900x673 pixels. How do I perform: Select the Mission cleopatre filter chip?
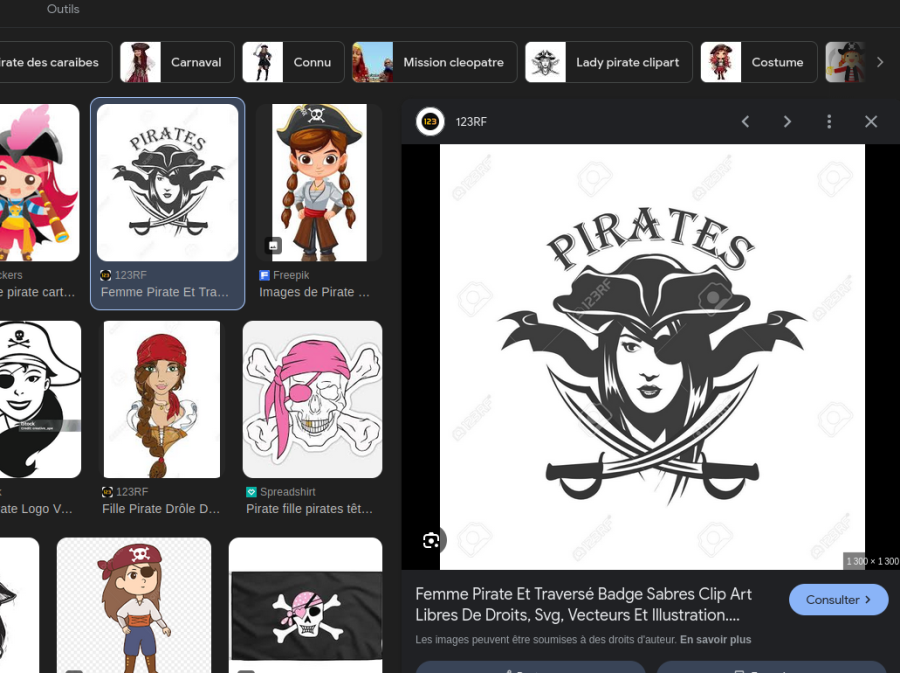click(x=434, y=62)
